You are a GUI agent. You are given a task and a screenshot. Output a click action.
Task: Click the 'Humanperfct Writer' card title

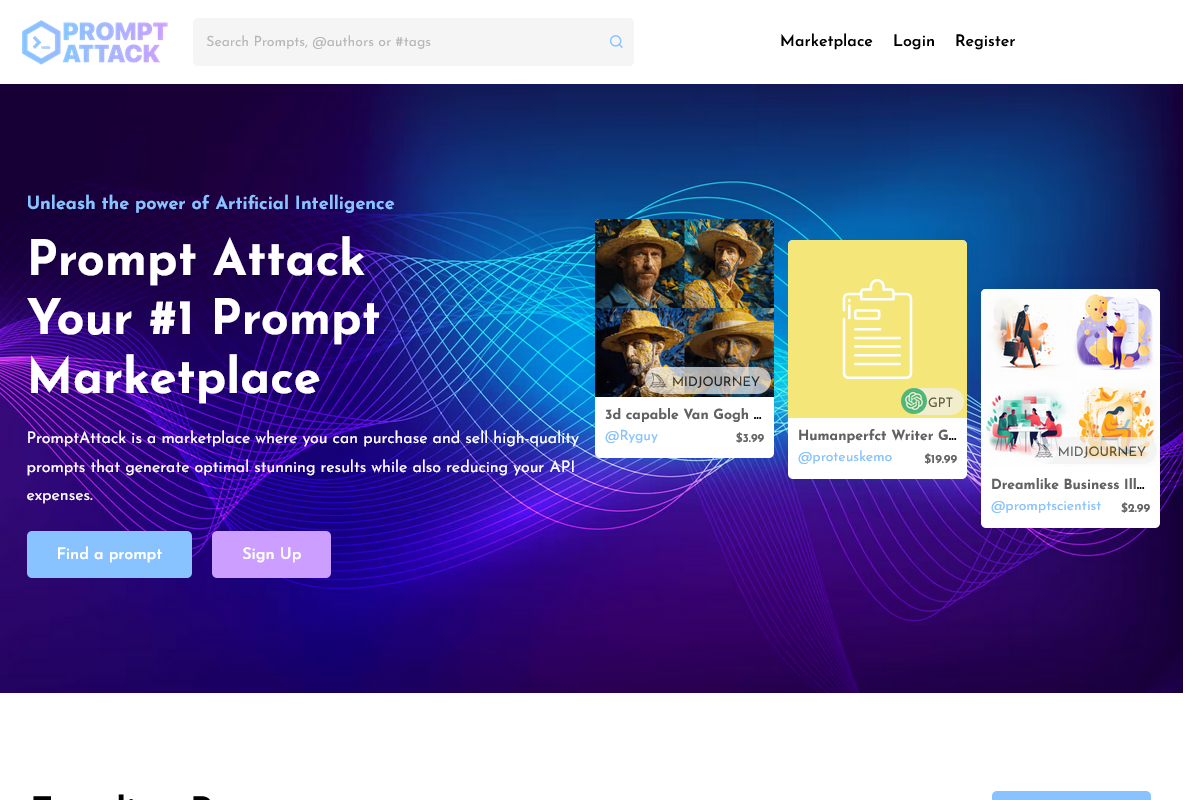[877, 436]
